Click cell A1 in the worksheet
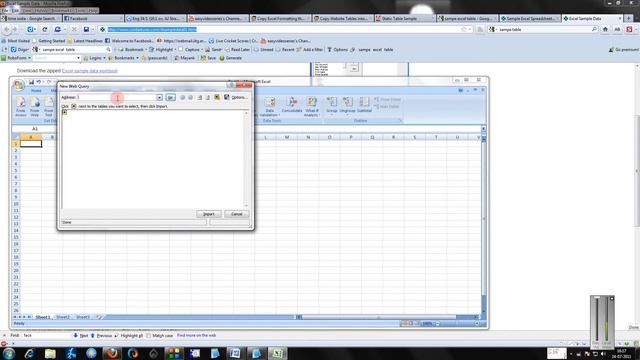 [x=31, y=144]
